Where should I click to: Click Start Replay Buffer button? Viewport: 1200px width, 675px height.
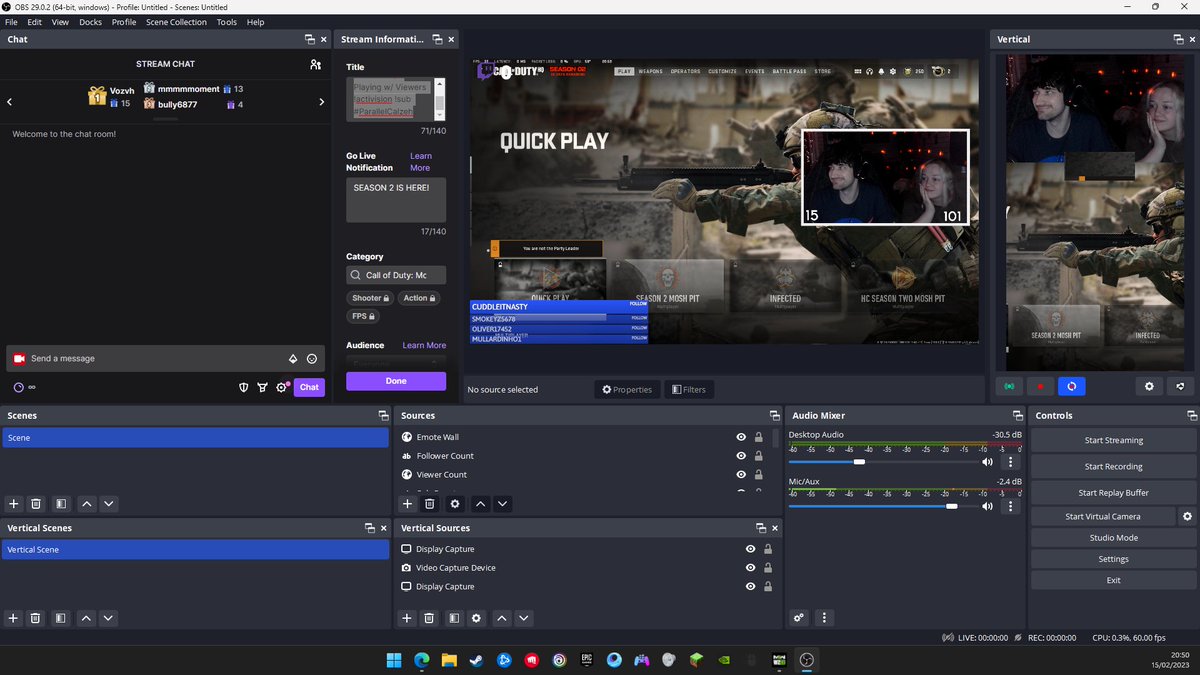(x=1113, y=492)
